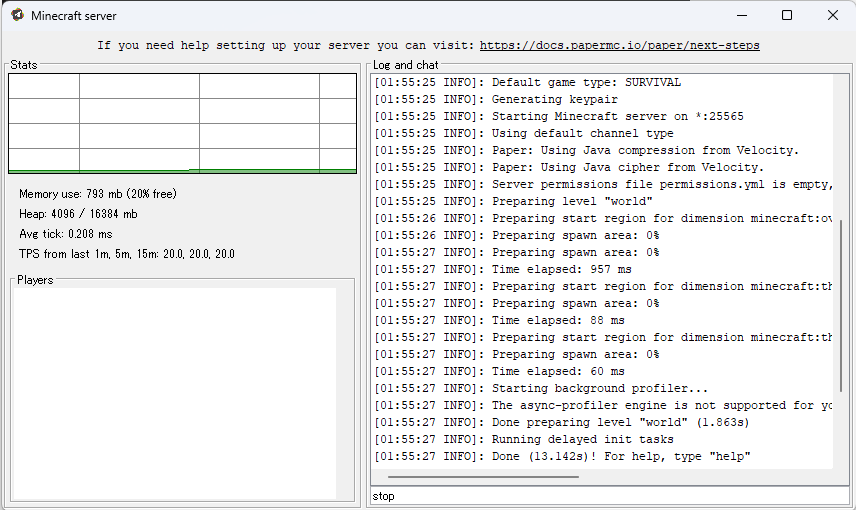Click the "Log and chat" panel label
856x510 pixels.
click(406, 65)
